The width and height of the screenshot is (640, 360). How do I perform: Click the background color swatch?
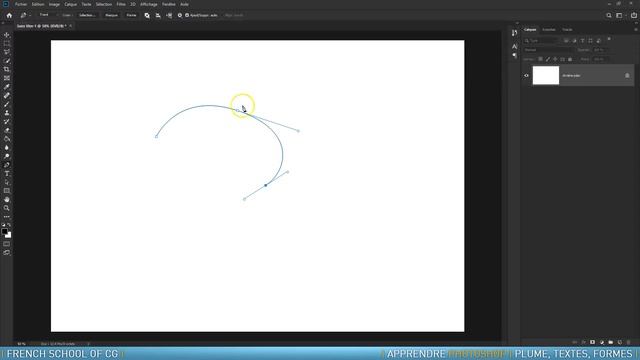9,236
